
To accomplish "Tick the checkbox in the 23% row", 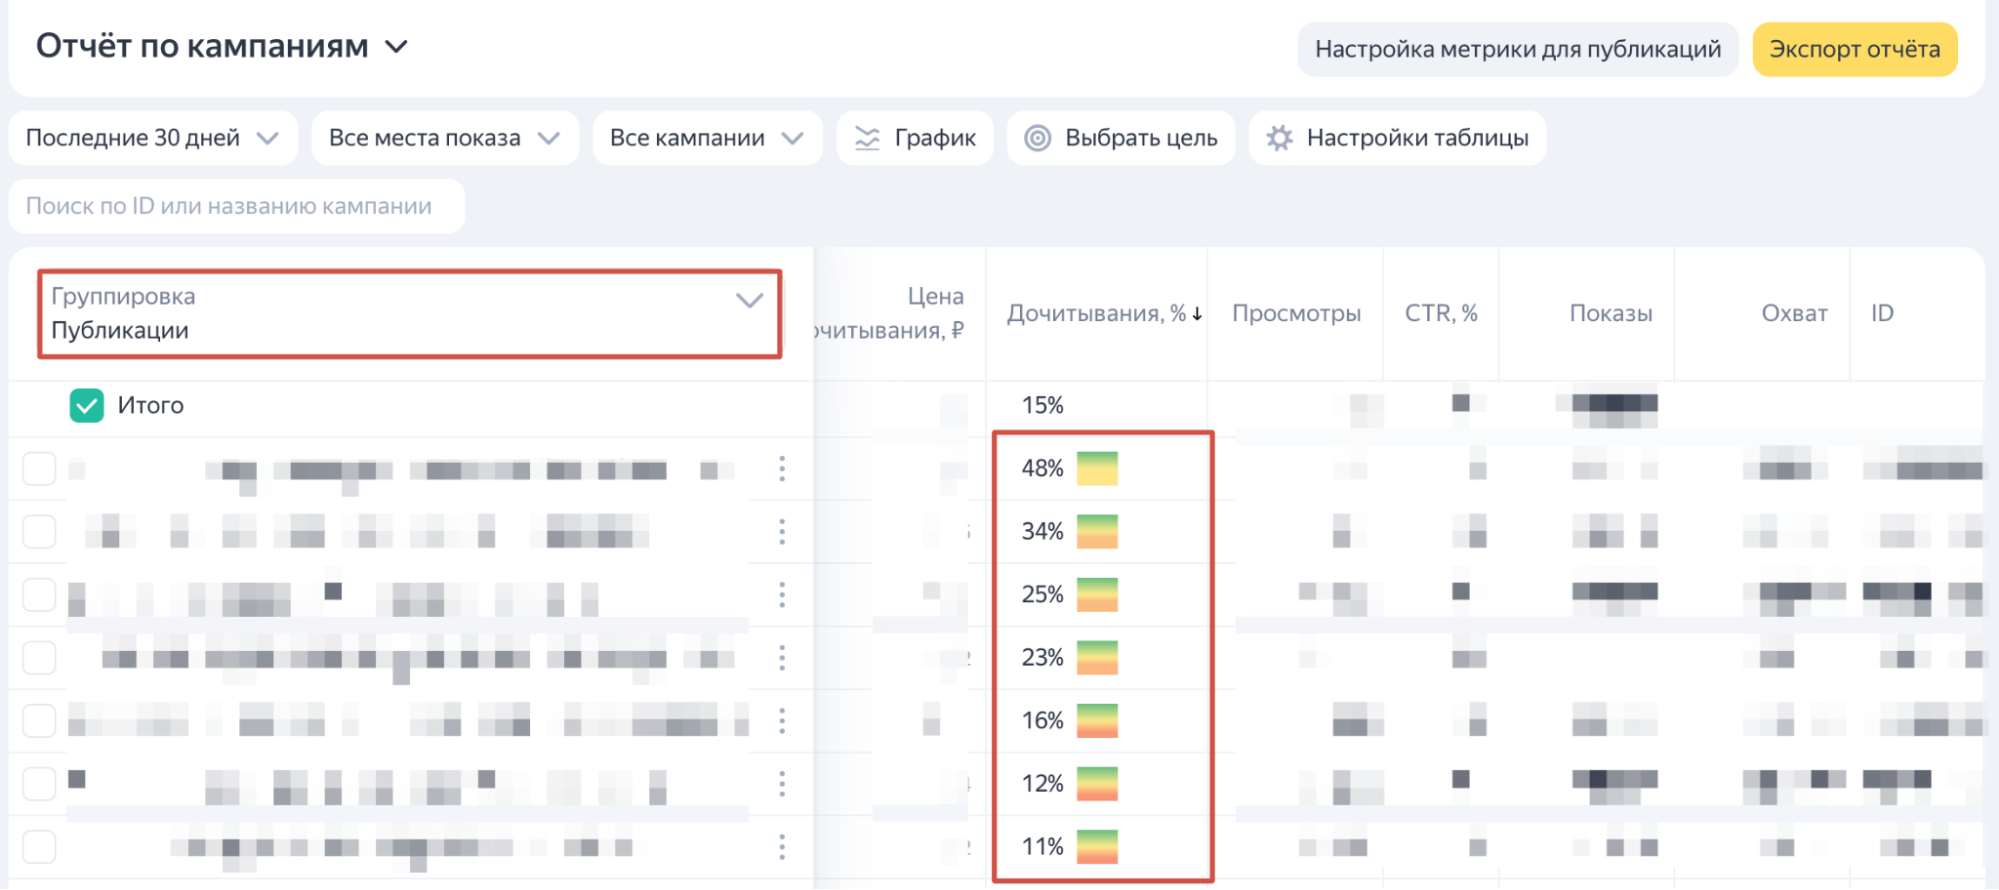I will coord(39,657).
